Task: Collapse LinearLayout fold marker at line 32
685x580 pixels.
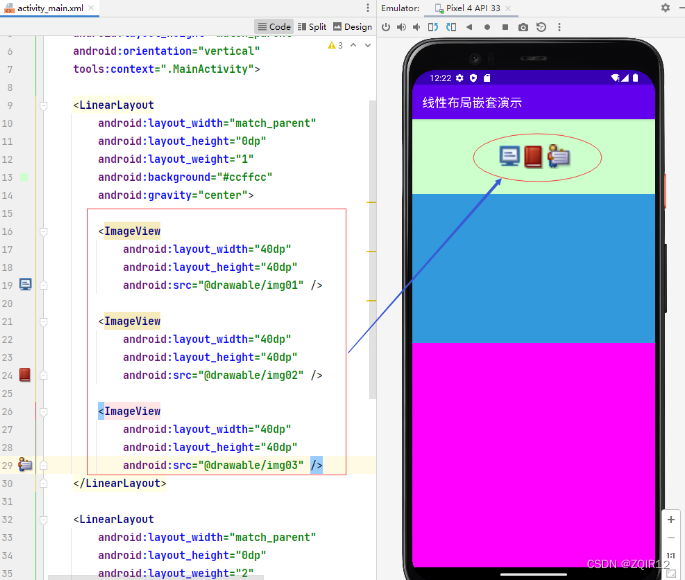Action: tap(43, 520)
